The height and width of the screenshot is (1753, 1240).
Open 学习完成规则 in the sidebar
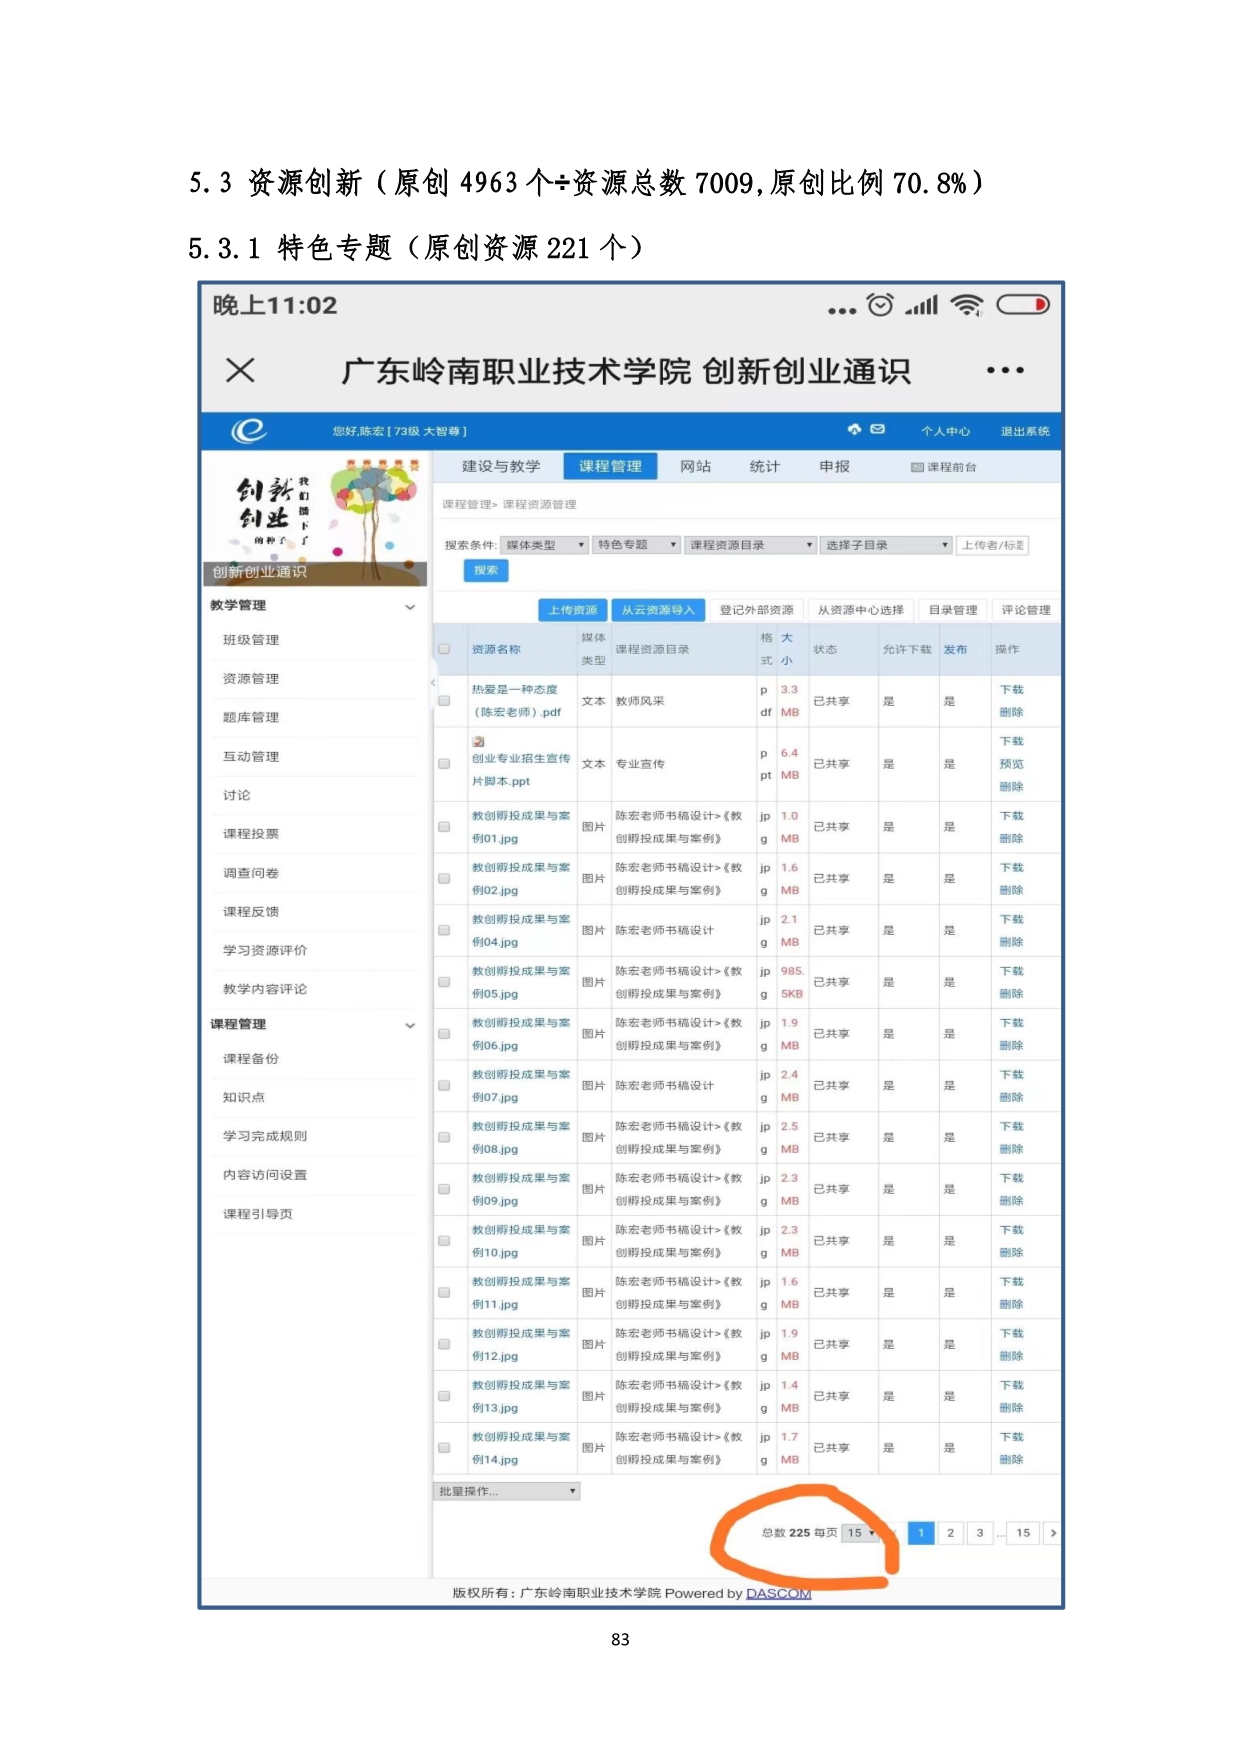pos(265,1136)
